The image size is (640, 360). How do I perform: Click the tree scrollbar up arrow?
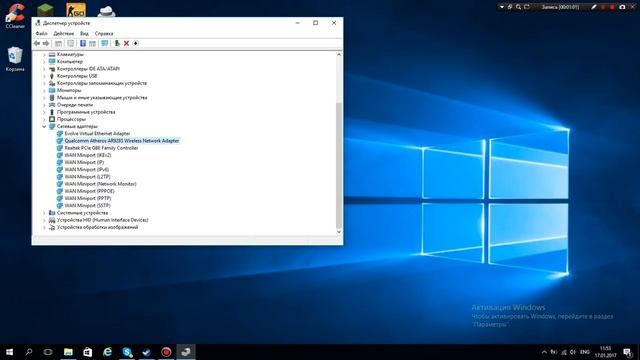(x=339, y=54)
